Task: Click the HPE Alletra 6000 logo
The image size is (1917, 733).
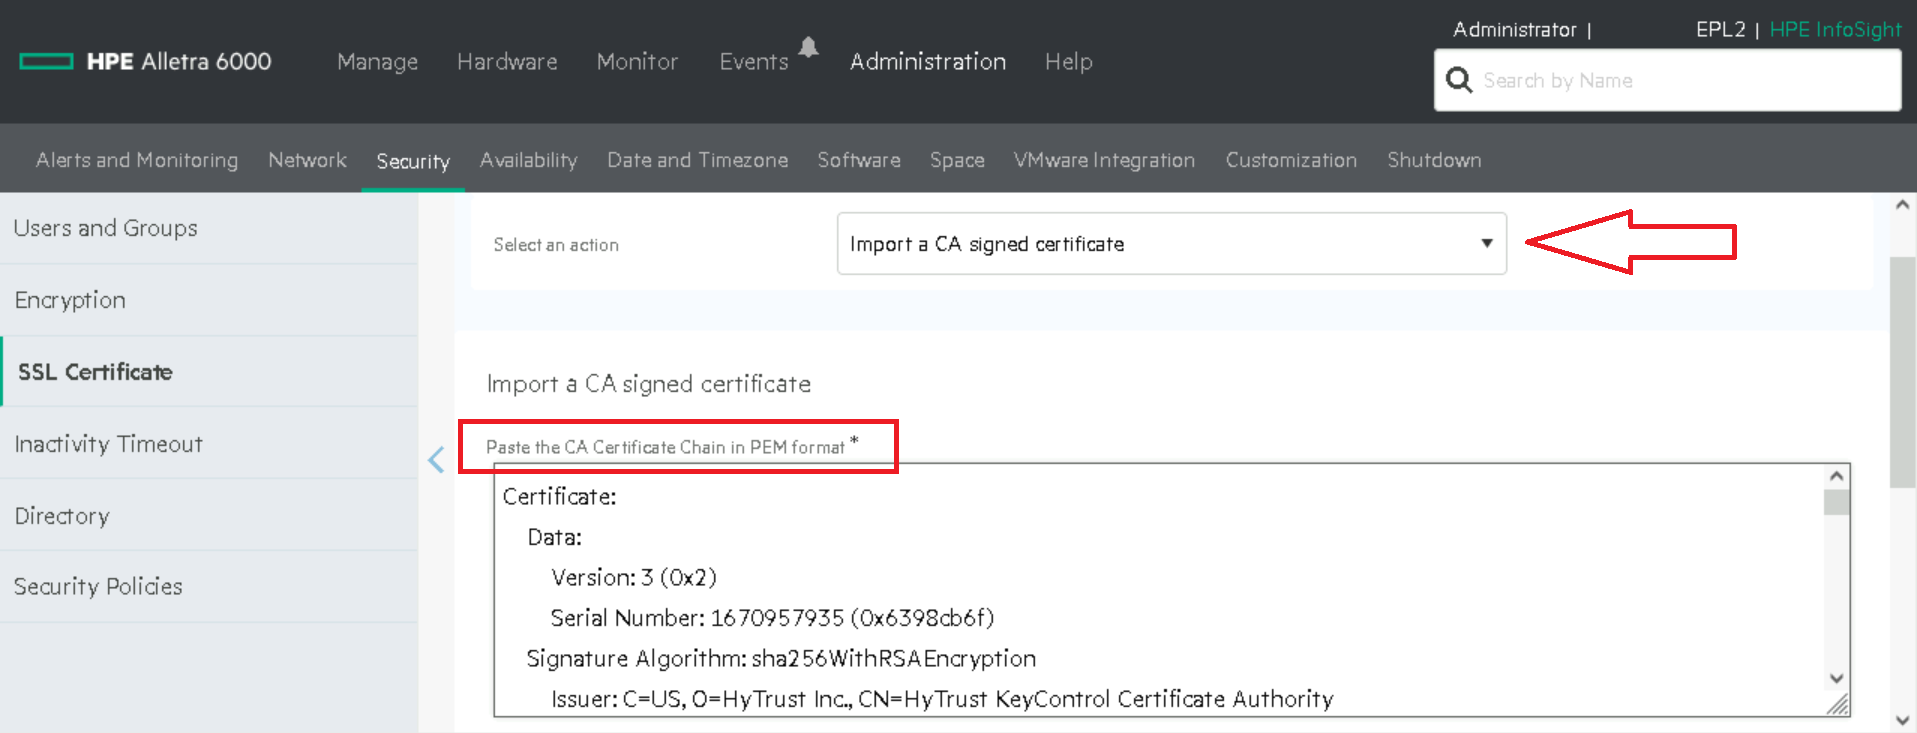Action: (x=146, y=62)
